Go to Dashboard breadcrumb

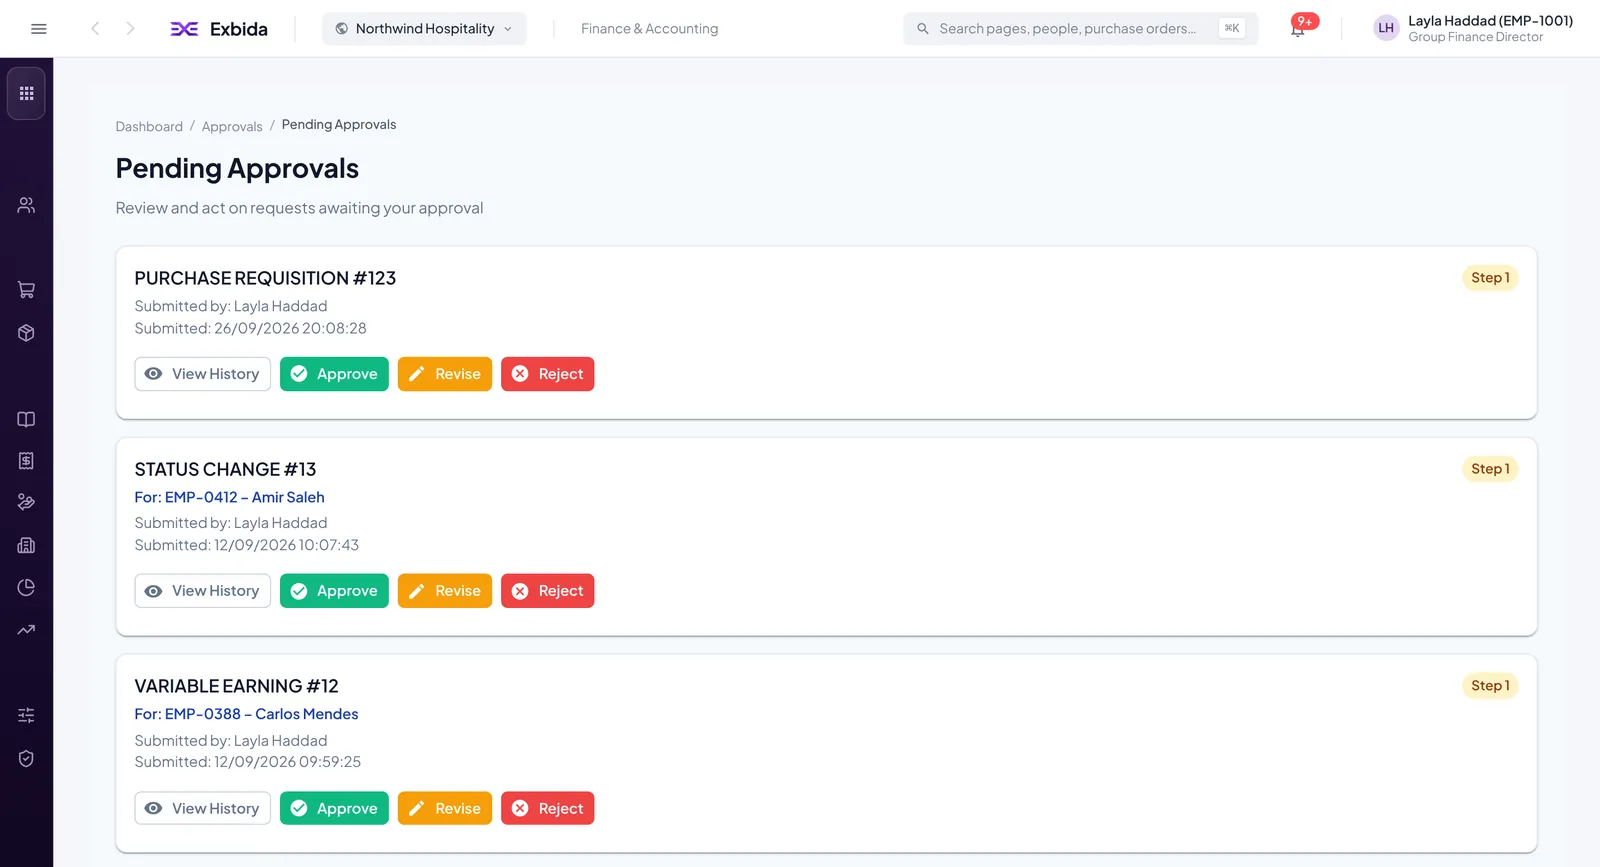(149, 127)
